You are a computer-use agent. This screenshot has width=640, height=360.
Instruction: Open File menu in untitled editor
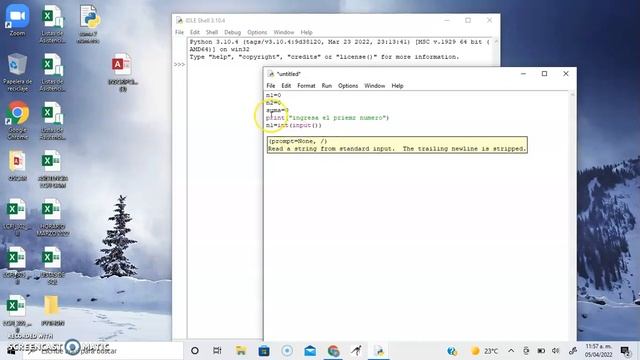(271, 86)
